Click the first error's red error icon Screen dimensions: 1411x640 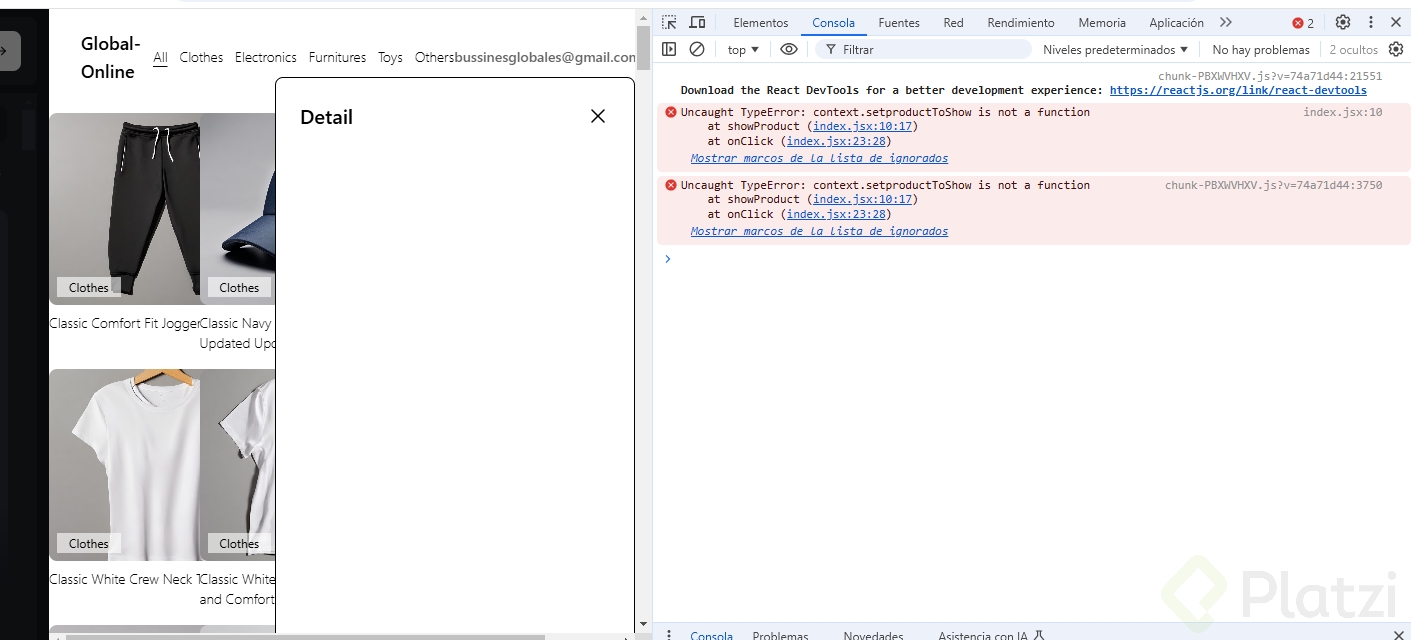point(671,112)
